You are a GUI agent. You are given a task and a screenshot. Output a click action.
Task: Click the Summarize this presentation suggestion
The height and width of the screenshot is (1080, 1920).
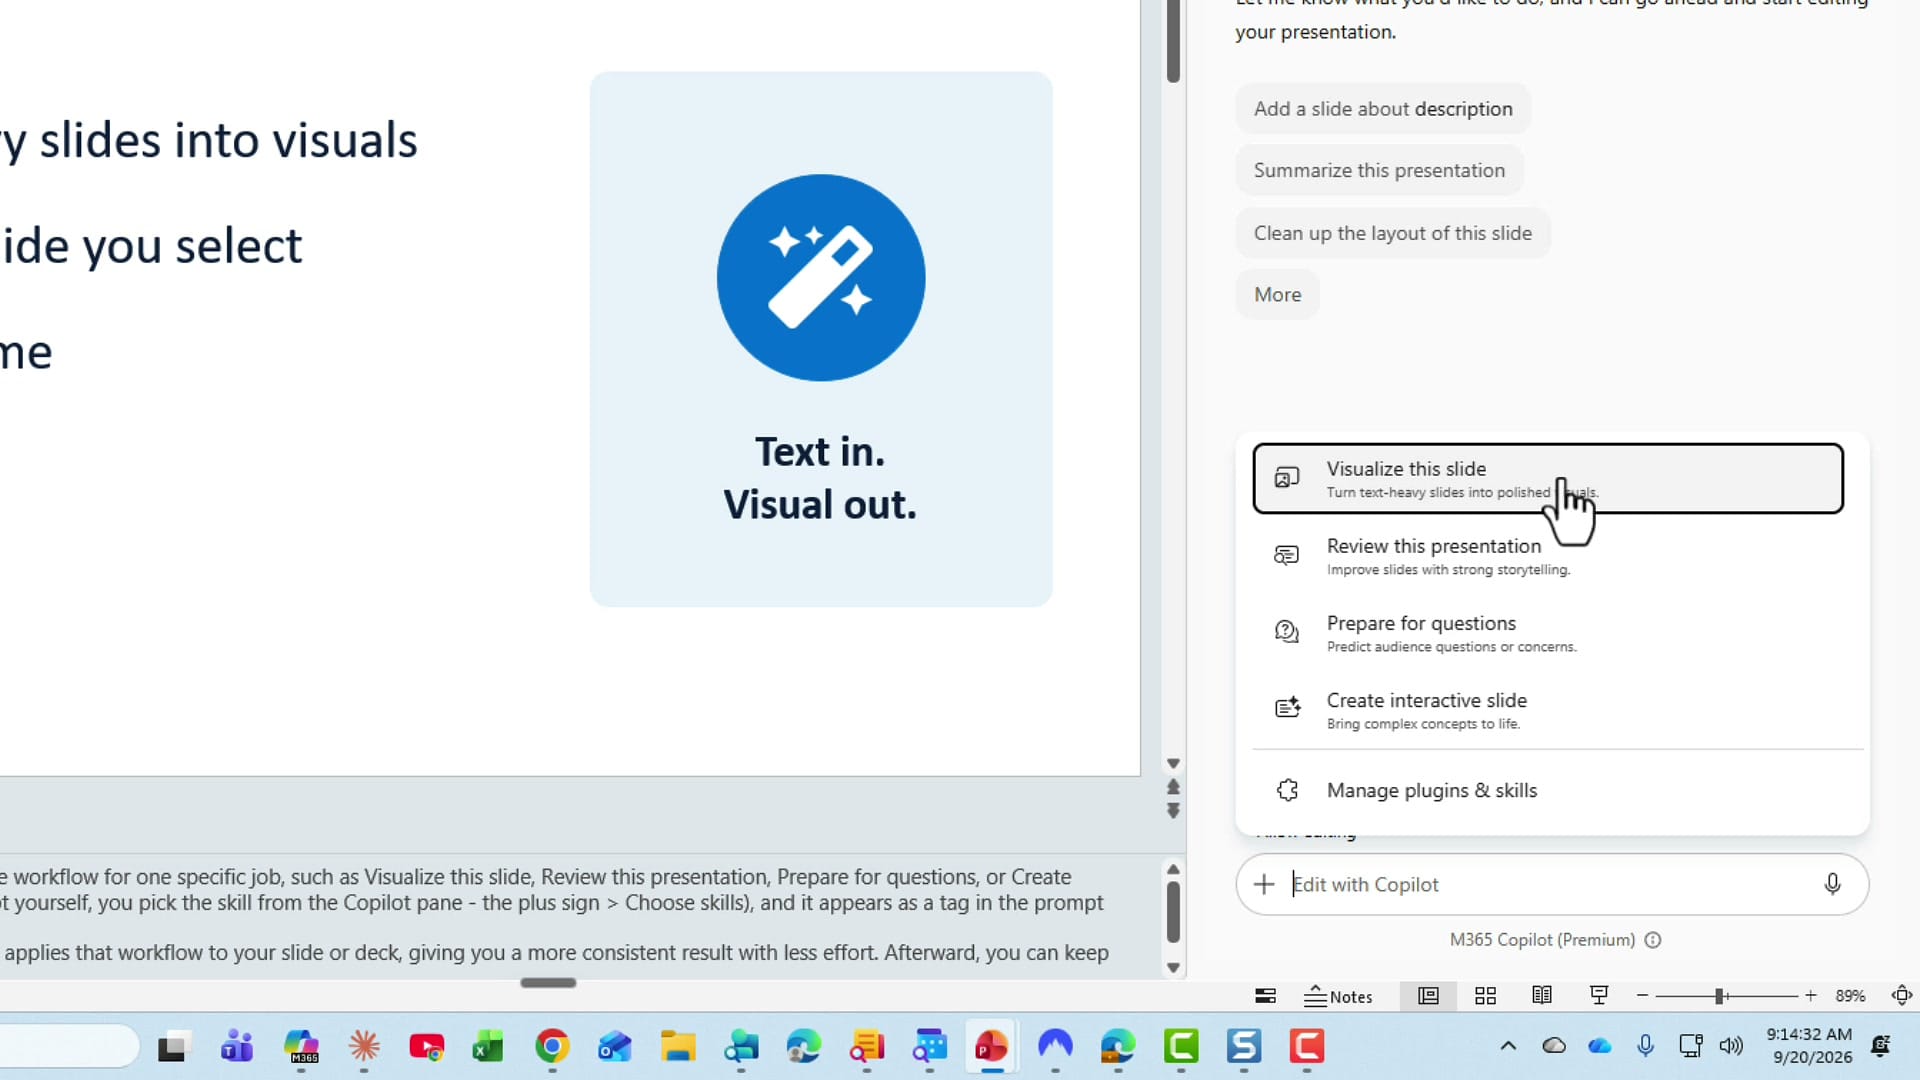(x=1379, y=170)
